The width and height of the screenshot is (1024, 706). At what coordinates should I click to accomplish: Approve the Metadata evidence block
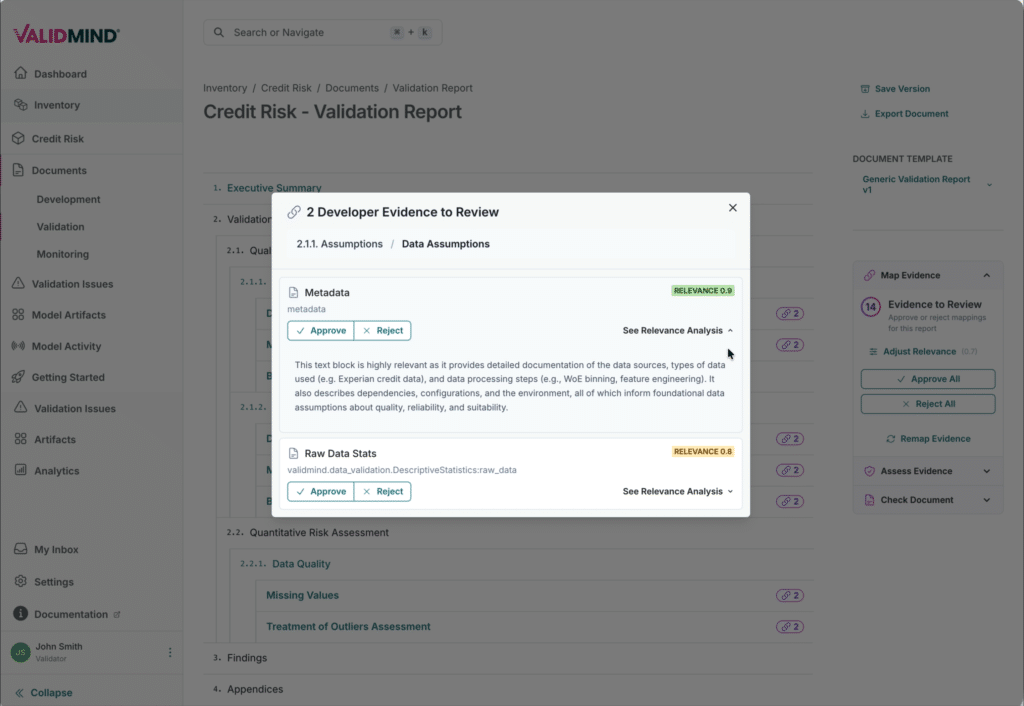click(320, 330)
